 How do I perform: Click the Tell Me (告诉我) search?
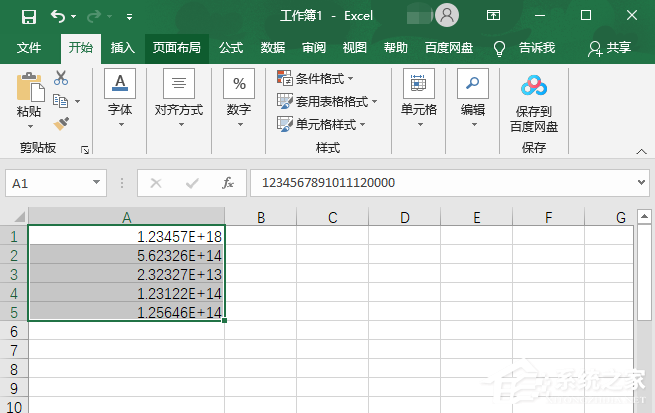click(x=526, y=47)
